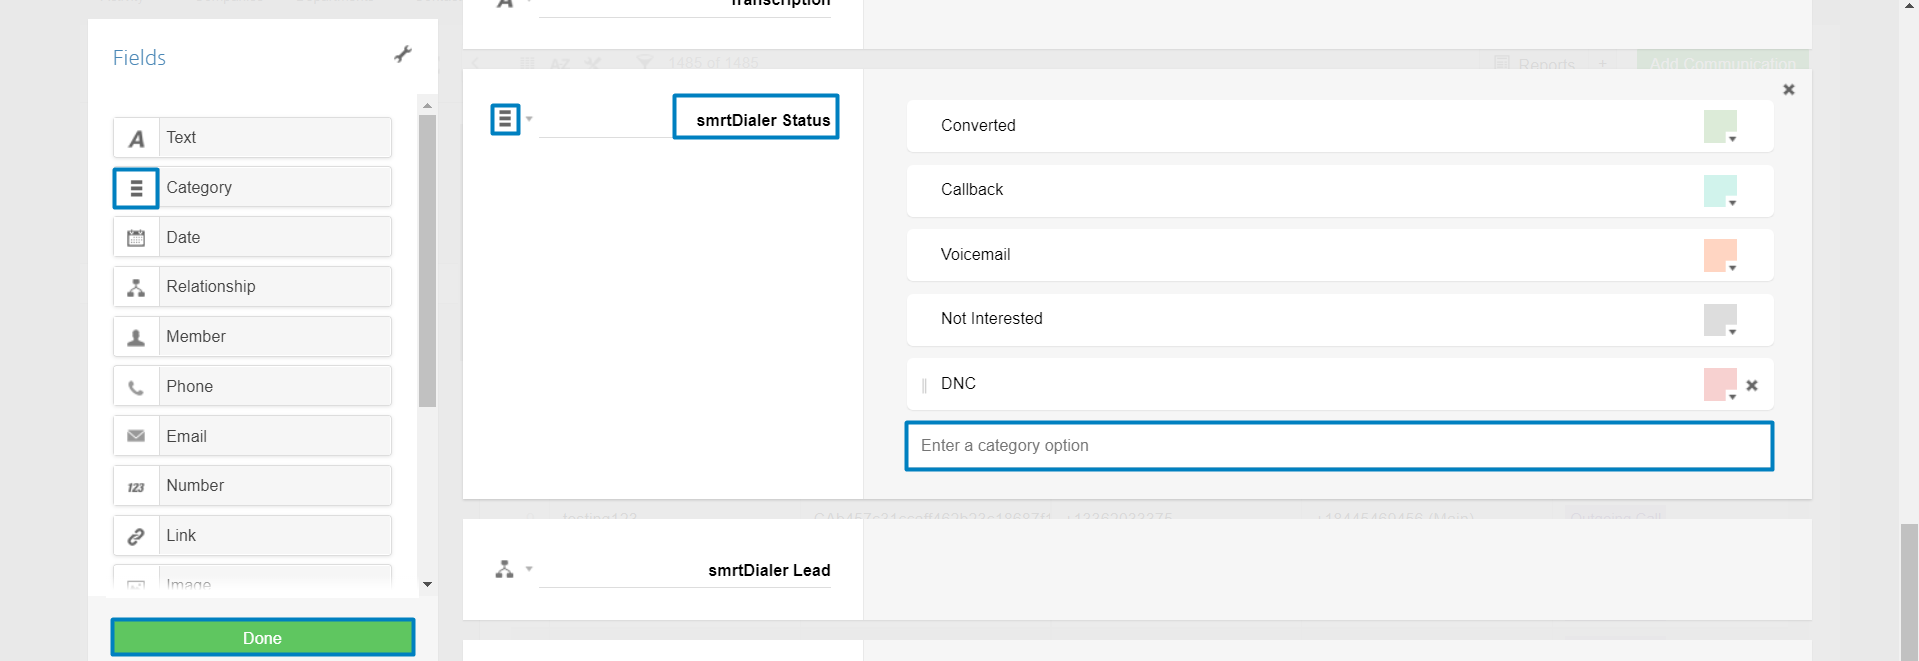The image size is (1919, 661).
Task: Add a Member field via person icon
Action: (137, 338)
